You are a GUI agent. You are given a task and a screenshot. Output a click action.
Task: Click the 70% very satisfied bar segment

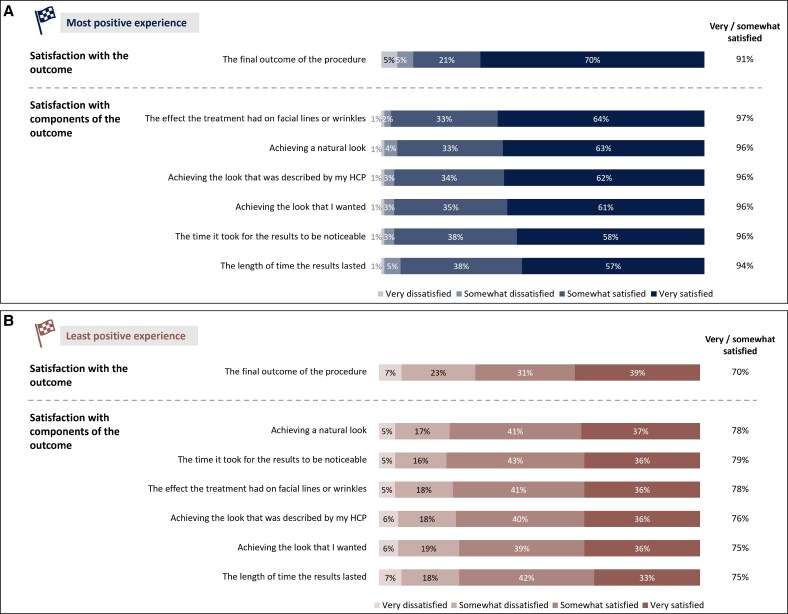[592, 60]
